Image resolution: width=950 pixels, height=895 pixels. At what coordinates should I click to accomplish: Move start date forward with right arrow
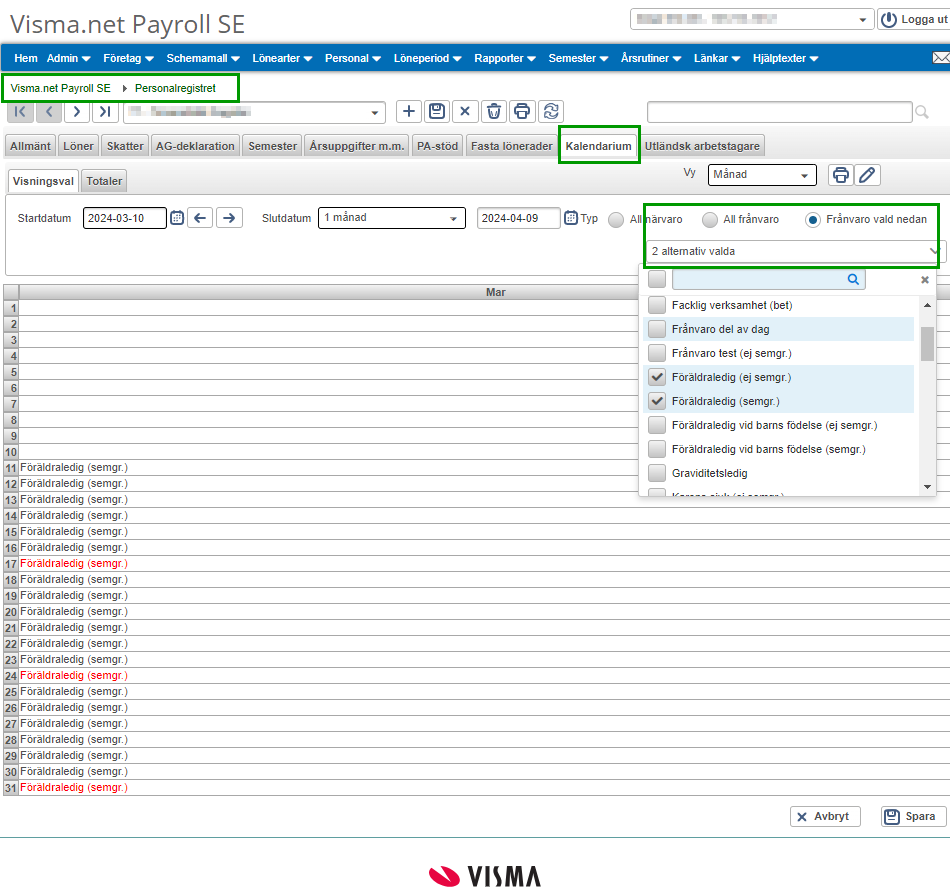pos(229,218)
